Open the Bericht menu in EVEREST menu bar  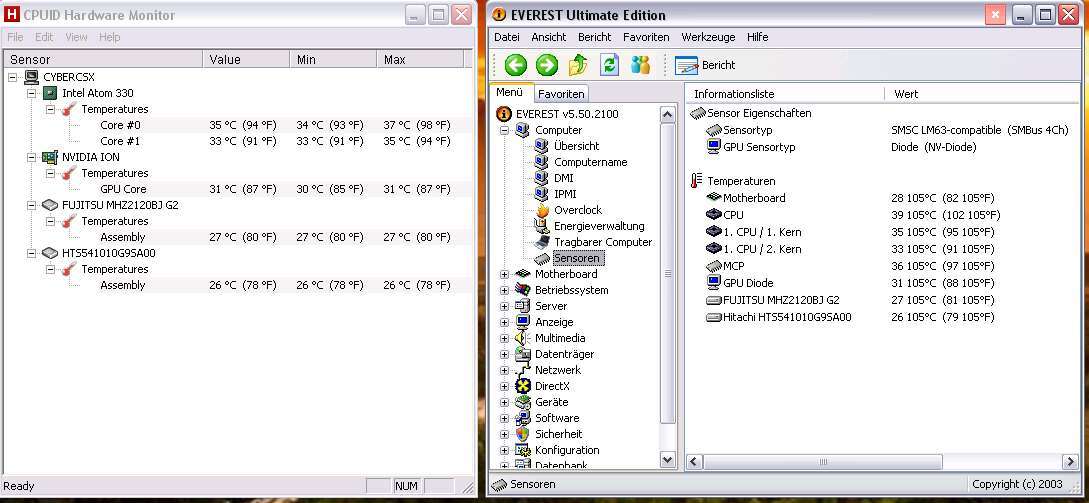pyautogui.click(x=595, y=37)
